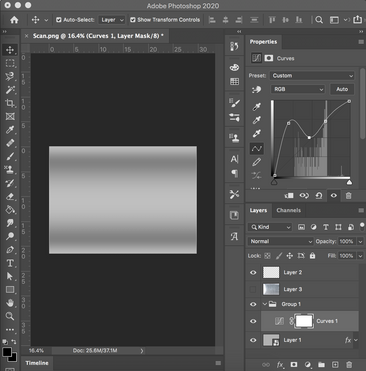
Task: Click the on-image targeted adjustment hand tool
Action: coord(257,89)
